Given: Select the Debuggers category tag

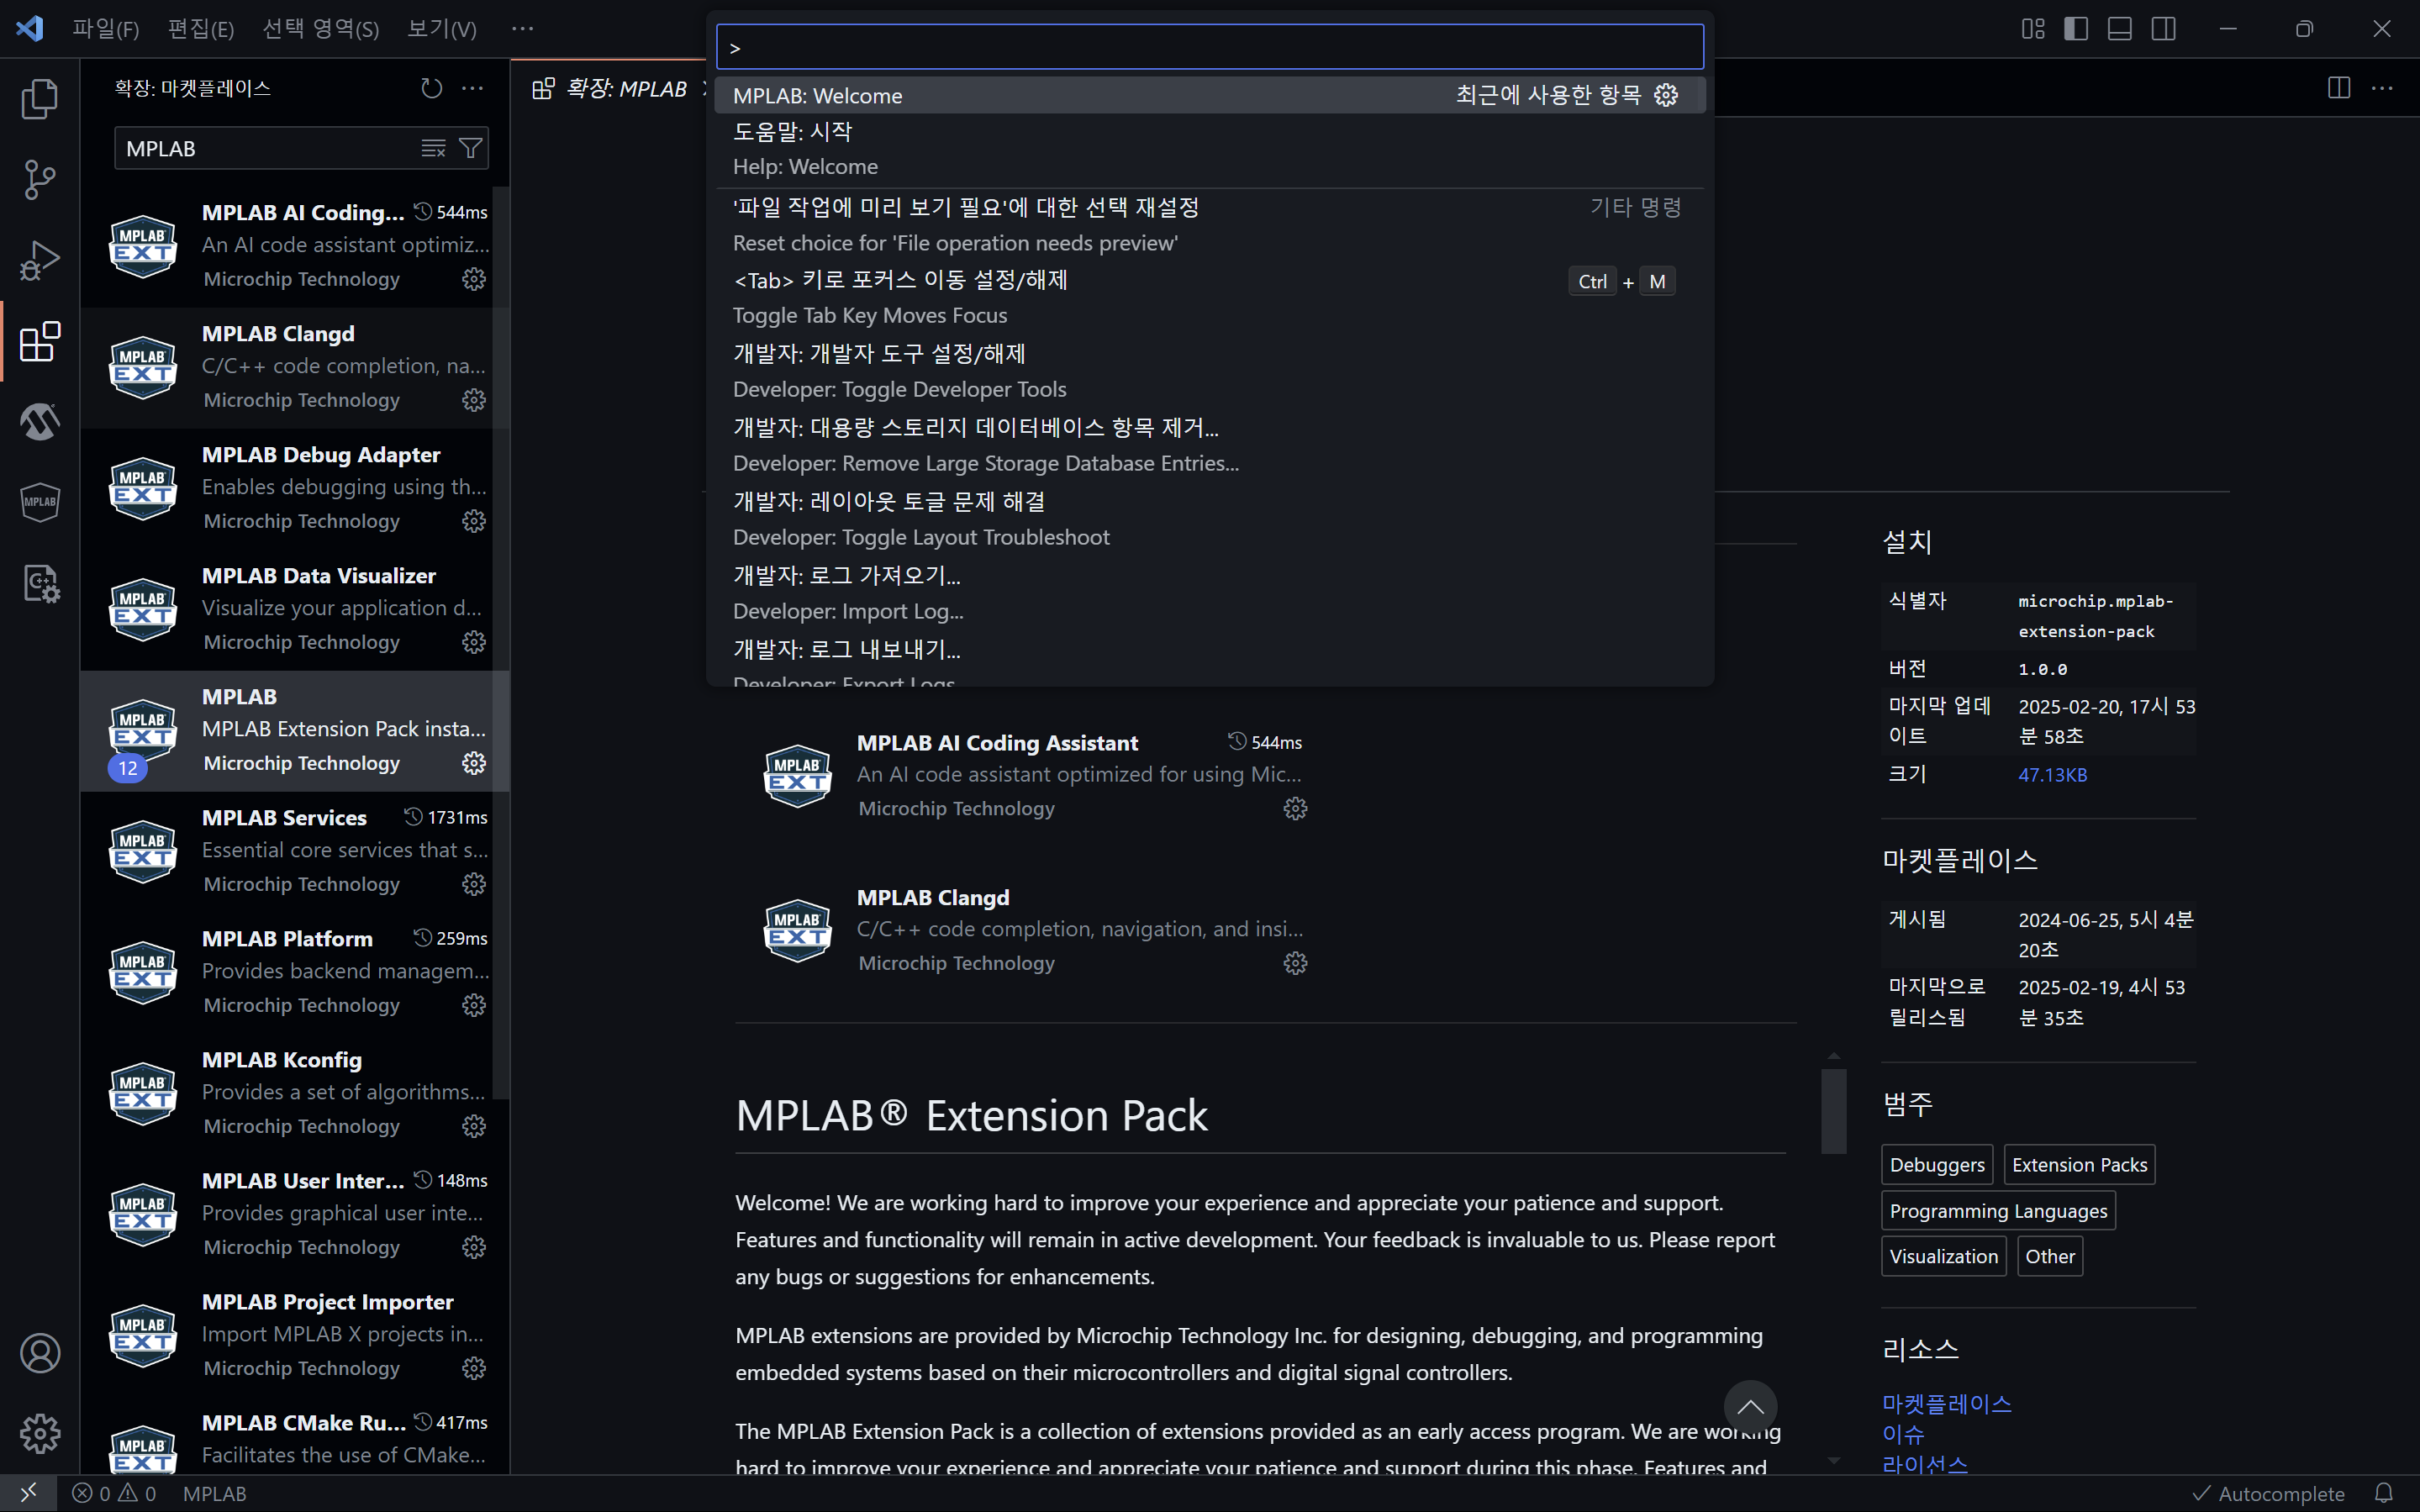Looking at the screenshot, I should tap(1936, 1165).
